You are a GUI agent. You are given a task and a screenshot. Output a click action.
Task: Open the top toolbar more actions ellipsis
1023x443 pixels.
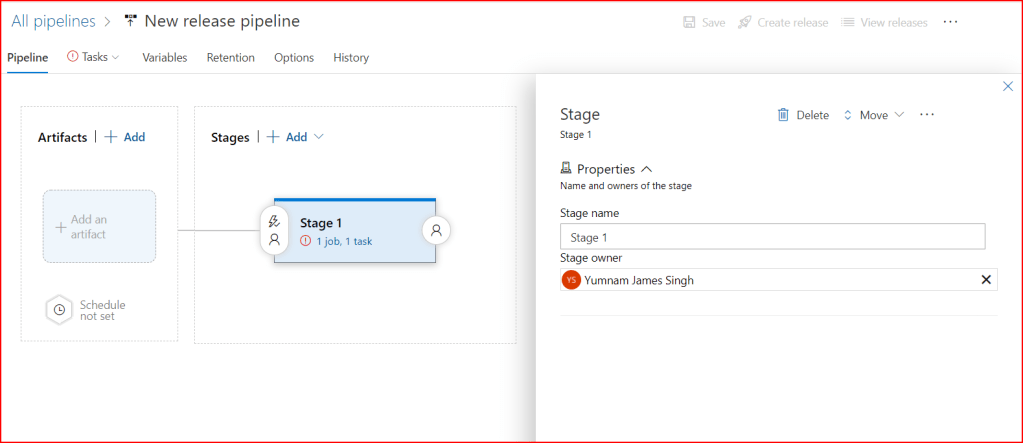[951, 22]
